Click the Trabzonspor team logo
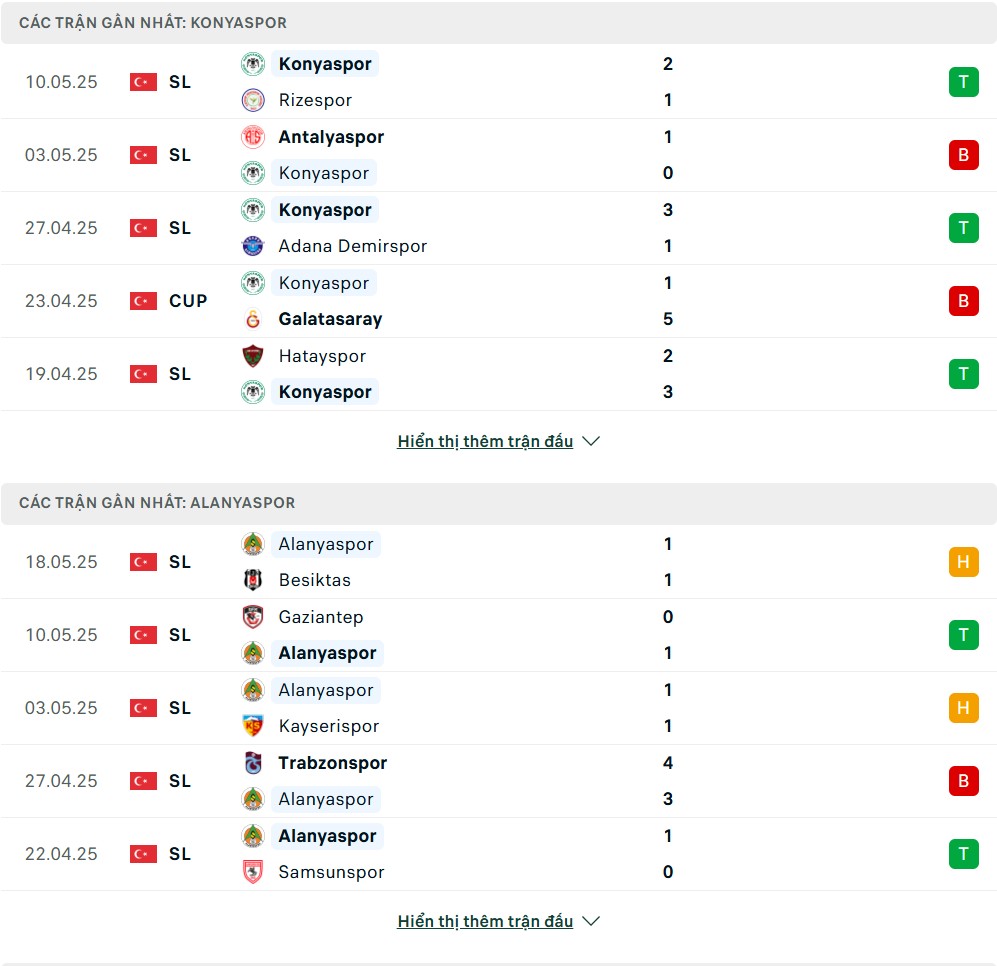This screenshot has height=966, width=997. coord(253,762)
